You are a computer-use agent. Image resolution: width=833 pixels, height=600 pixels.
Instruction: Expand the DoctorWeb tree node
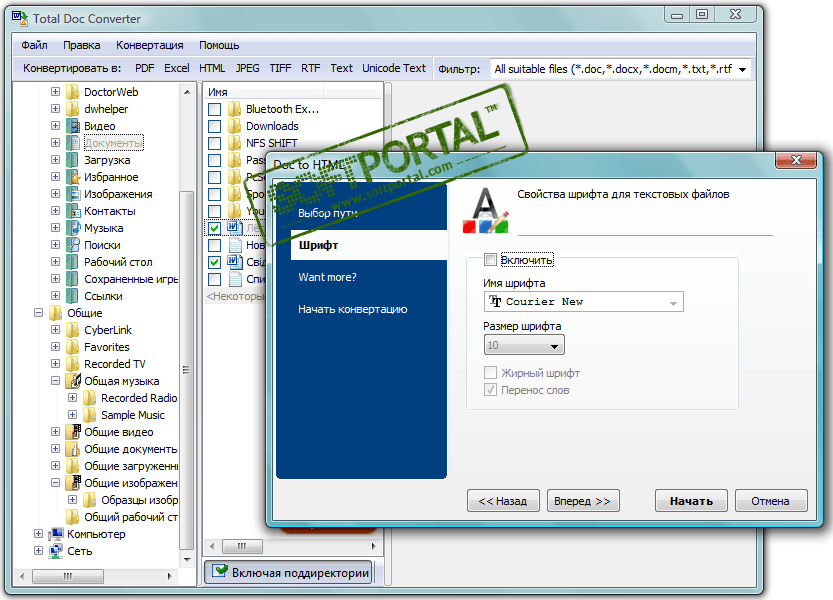pyautogui.click(x=55, y=91)
